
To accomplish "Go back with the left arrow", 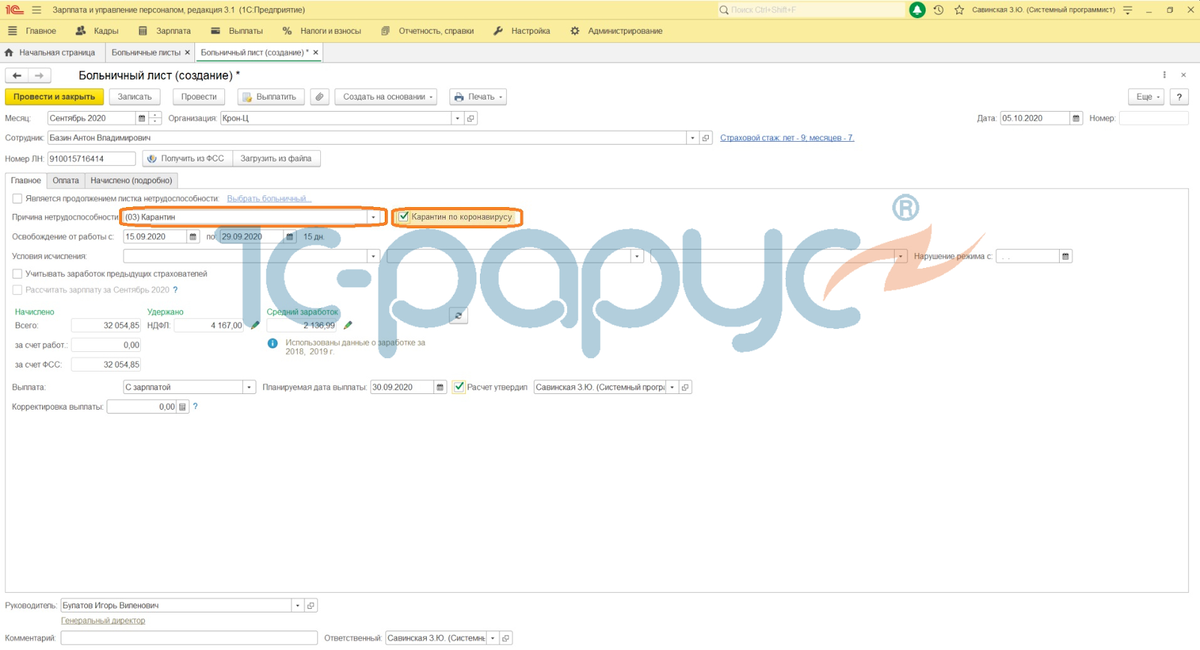I will click(x=17, y=76).
